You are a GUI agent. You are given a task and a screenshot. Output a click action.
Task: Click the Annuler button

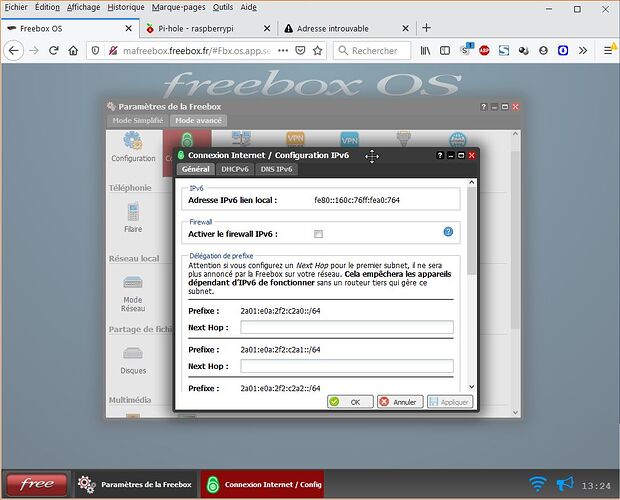pos(400,402)
